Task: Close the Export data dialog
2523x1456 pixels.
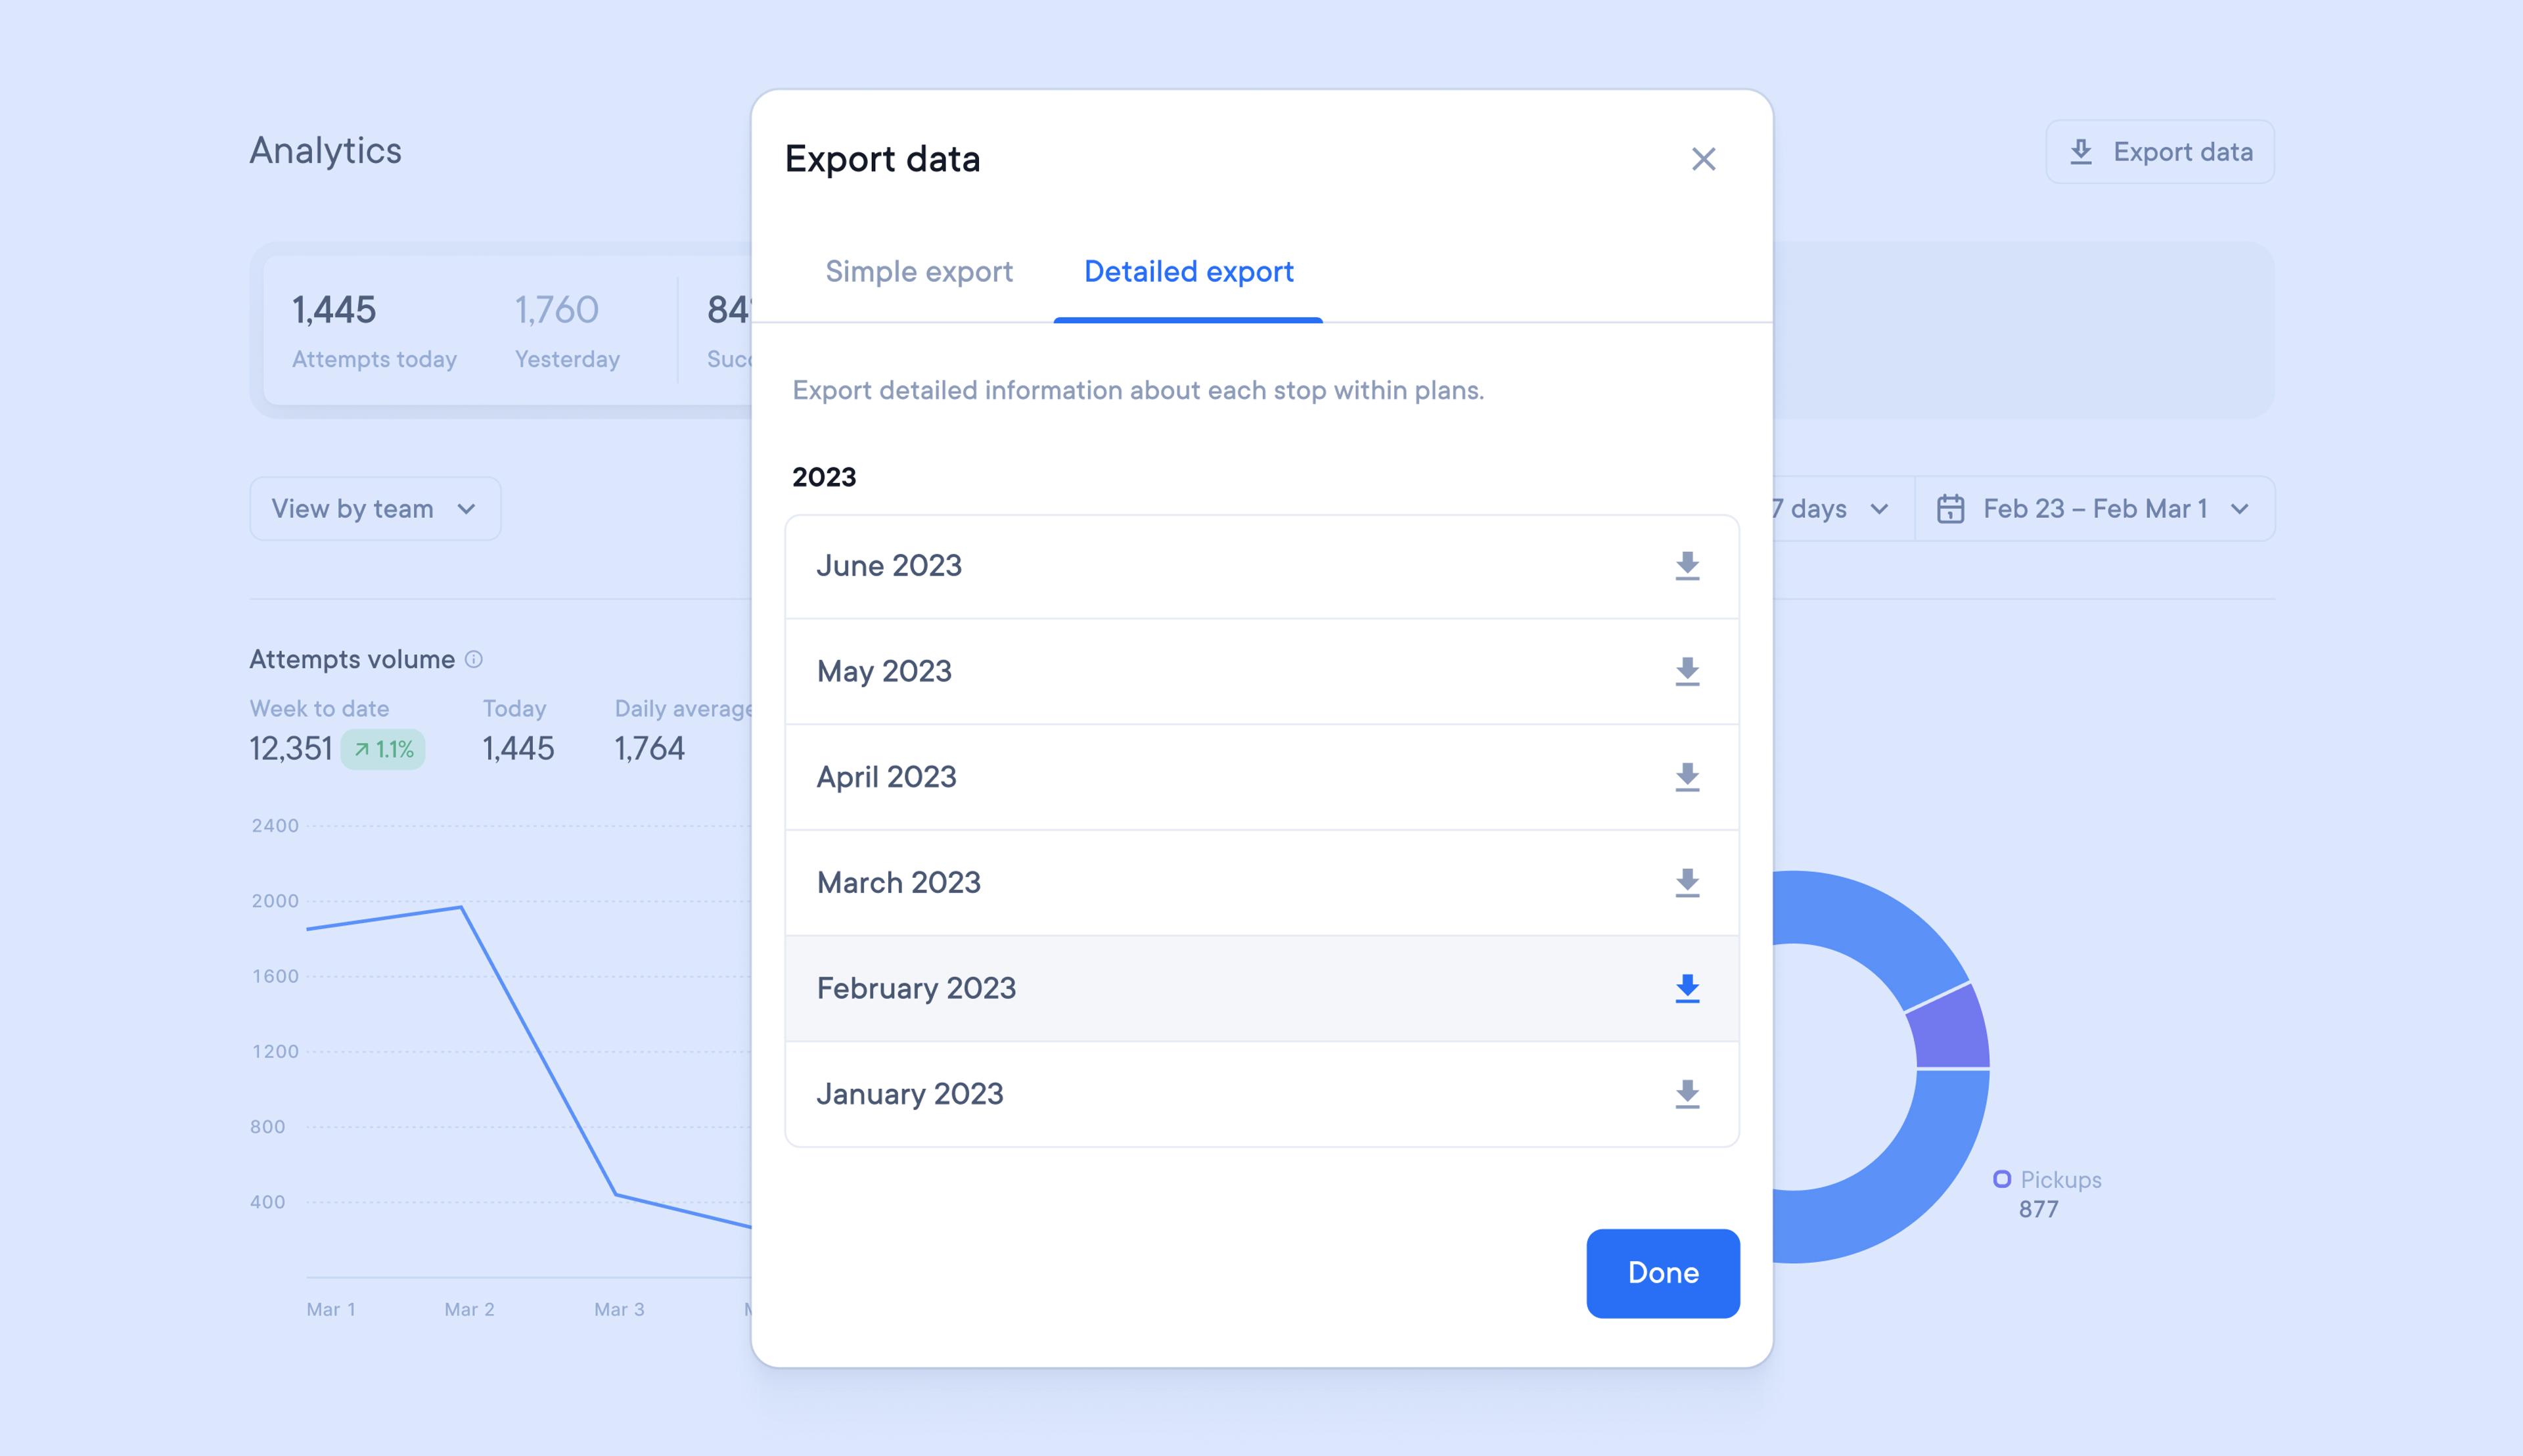Action: [x=1703, y=159]
